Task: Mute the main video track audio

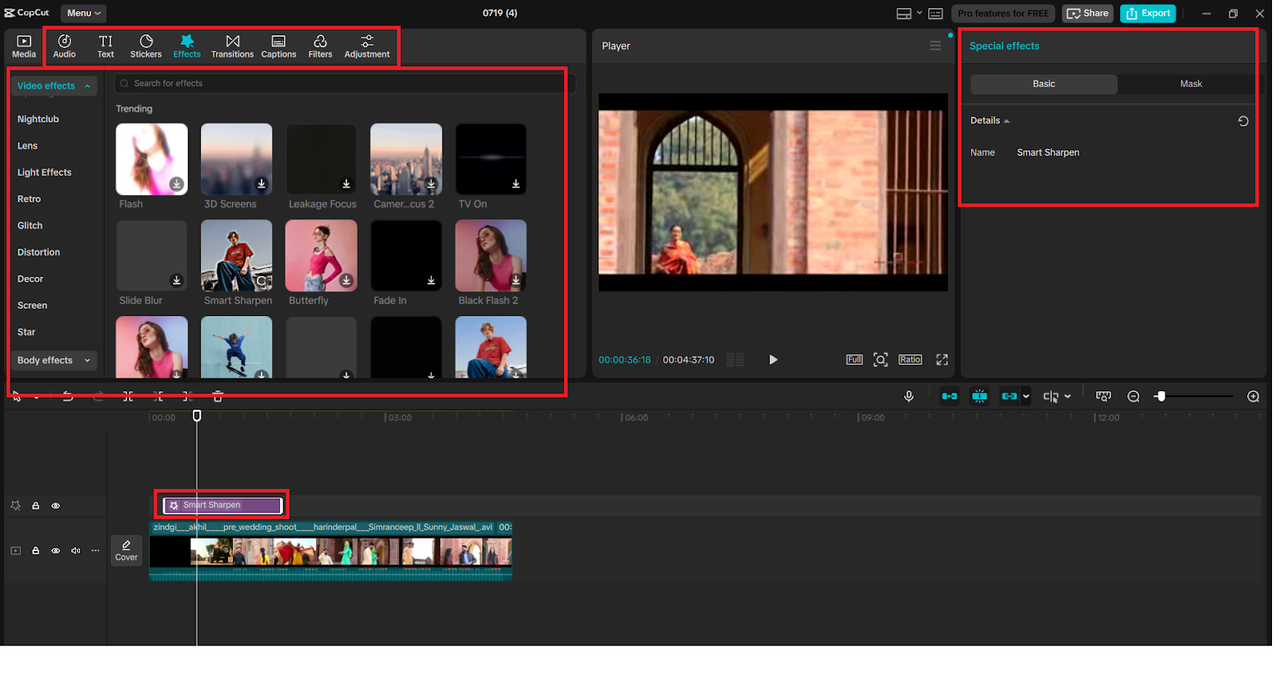Action: 75,551
